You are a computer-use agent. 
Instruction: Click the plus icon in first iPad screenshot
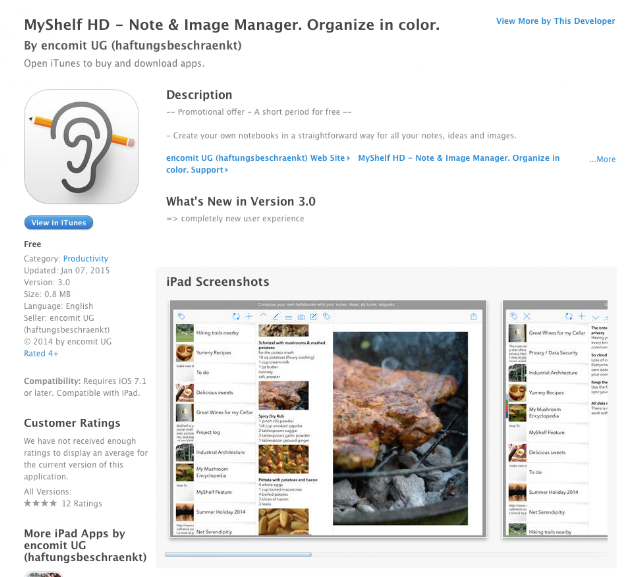click(x=249, y=316)
